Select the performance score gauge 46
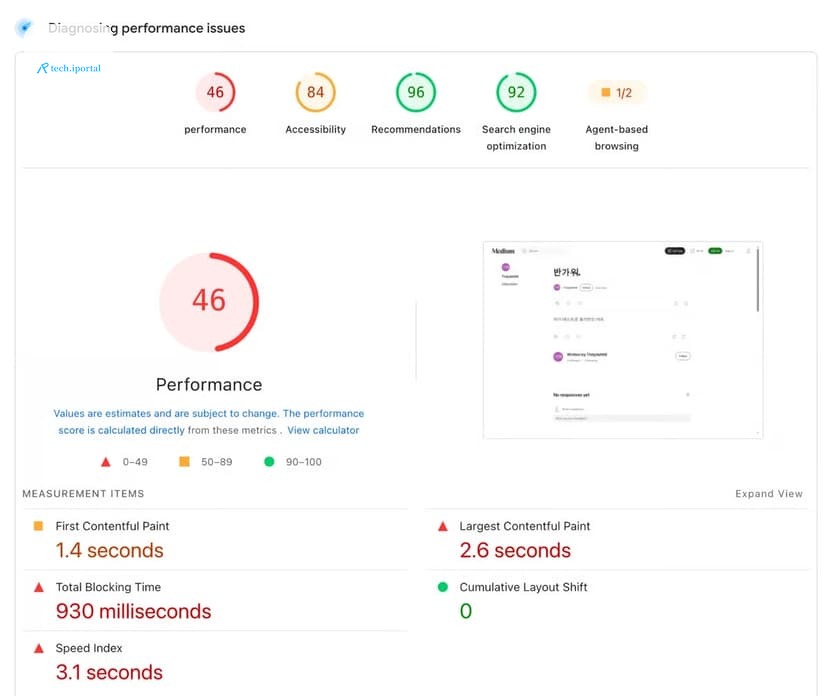Image resolution: width=828 pixels, height=696 pixels. (x=215, y=92)
